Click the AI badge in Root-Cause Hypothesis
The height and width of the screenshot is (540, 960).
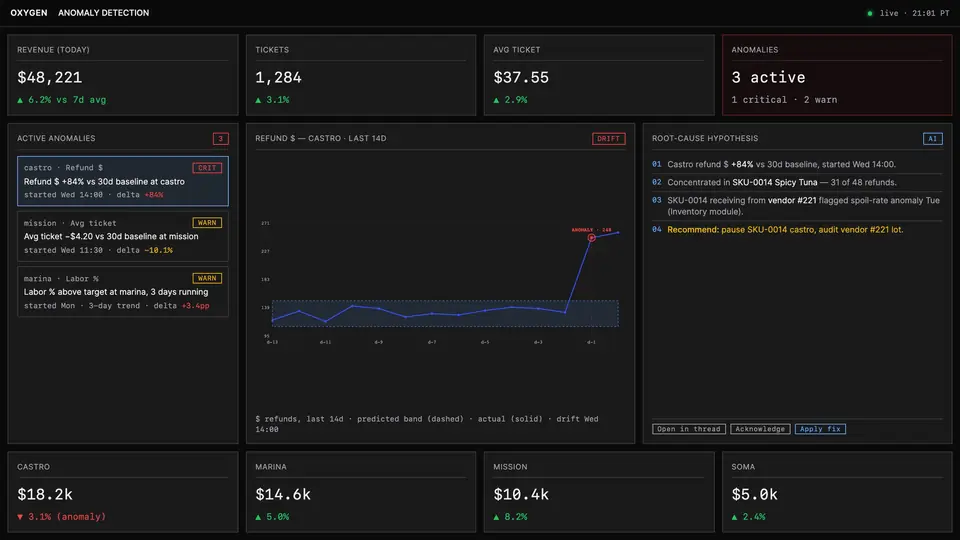point(932,138)
